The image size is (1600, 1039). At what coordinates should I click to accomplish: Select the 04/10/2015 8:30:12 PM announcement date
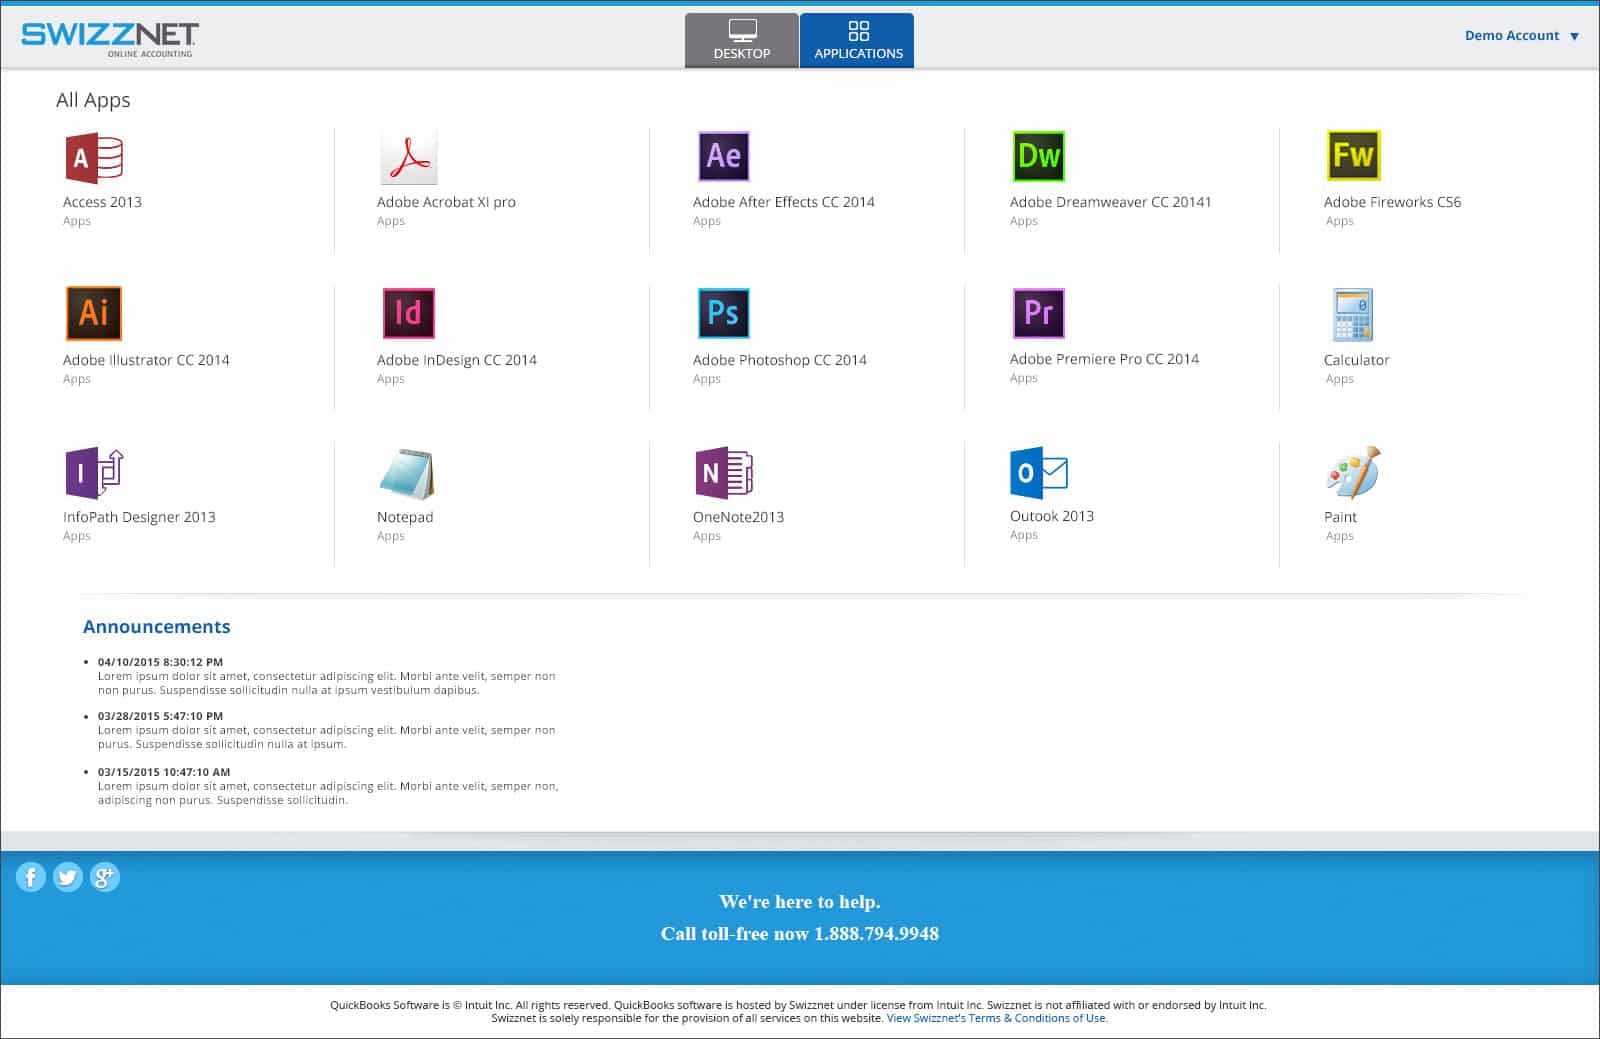[160, 662]
